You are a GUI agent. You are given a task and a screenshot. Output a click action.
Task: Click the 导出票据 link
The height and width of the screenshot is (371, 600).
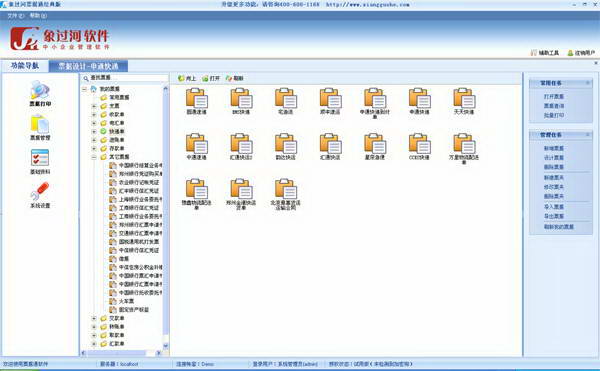point(554,216)
